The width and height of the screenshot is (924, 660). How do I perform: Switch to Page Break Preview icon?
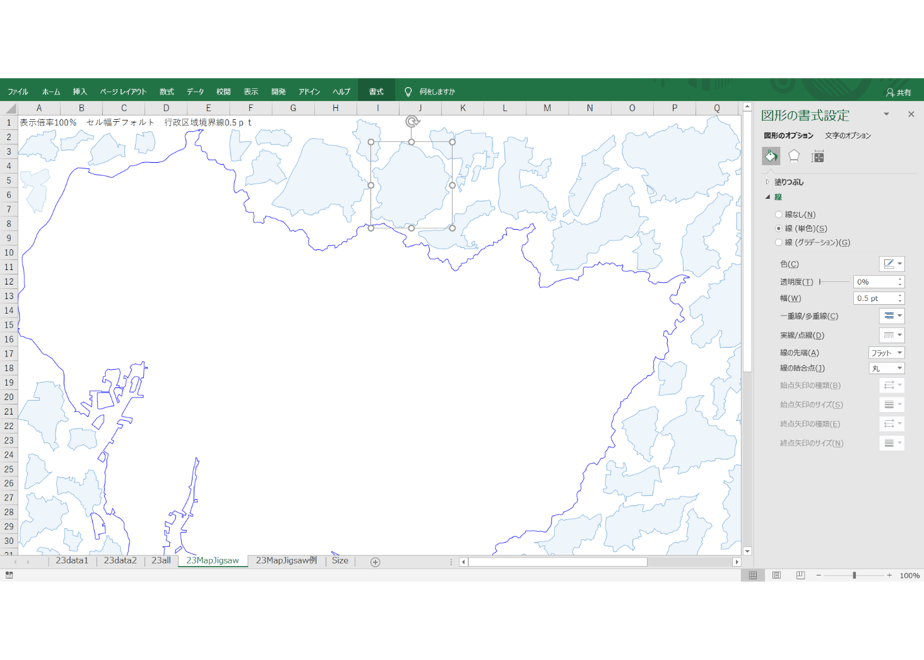(800, 575)
